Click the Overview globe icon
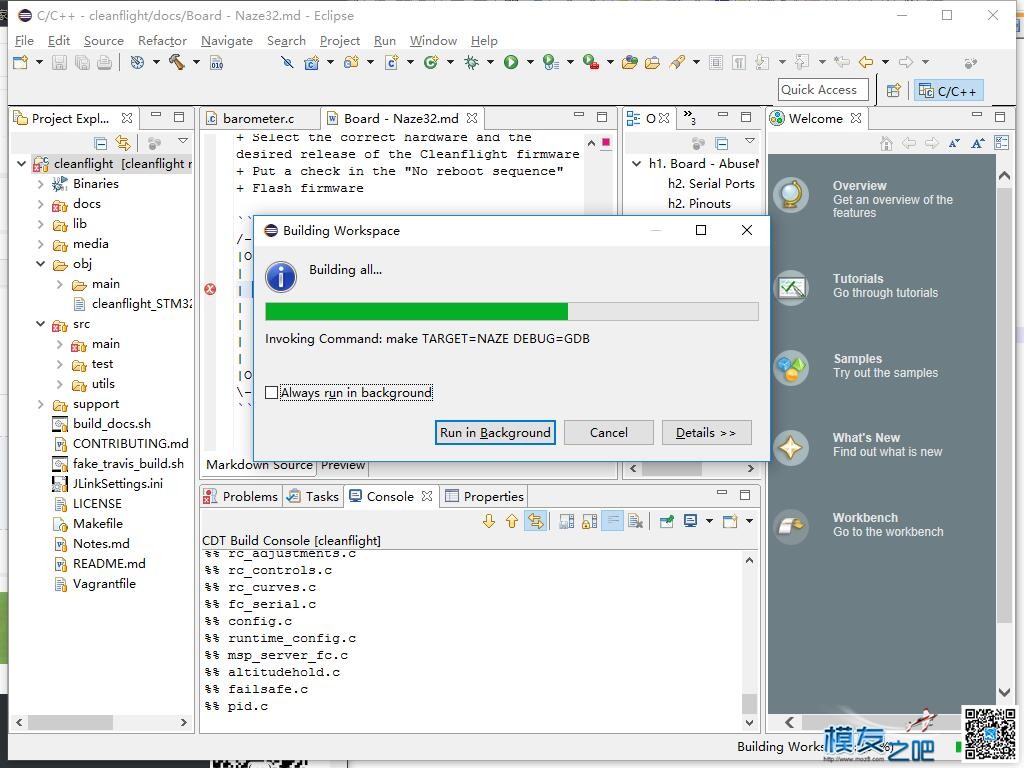 (x=791, y=195)
